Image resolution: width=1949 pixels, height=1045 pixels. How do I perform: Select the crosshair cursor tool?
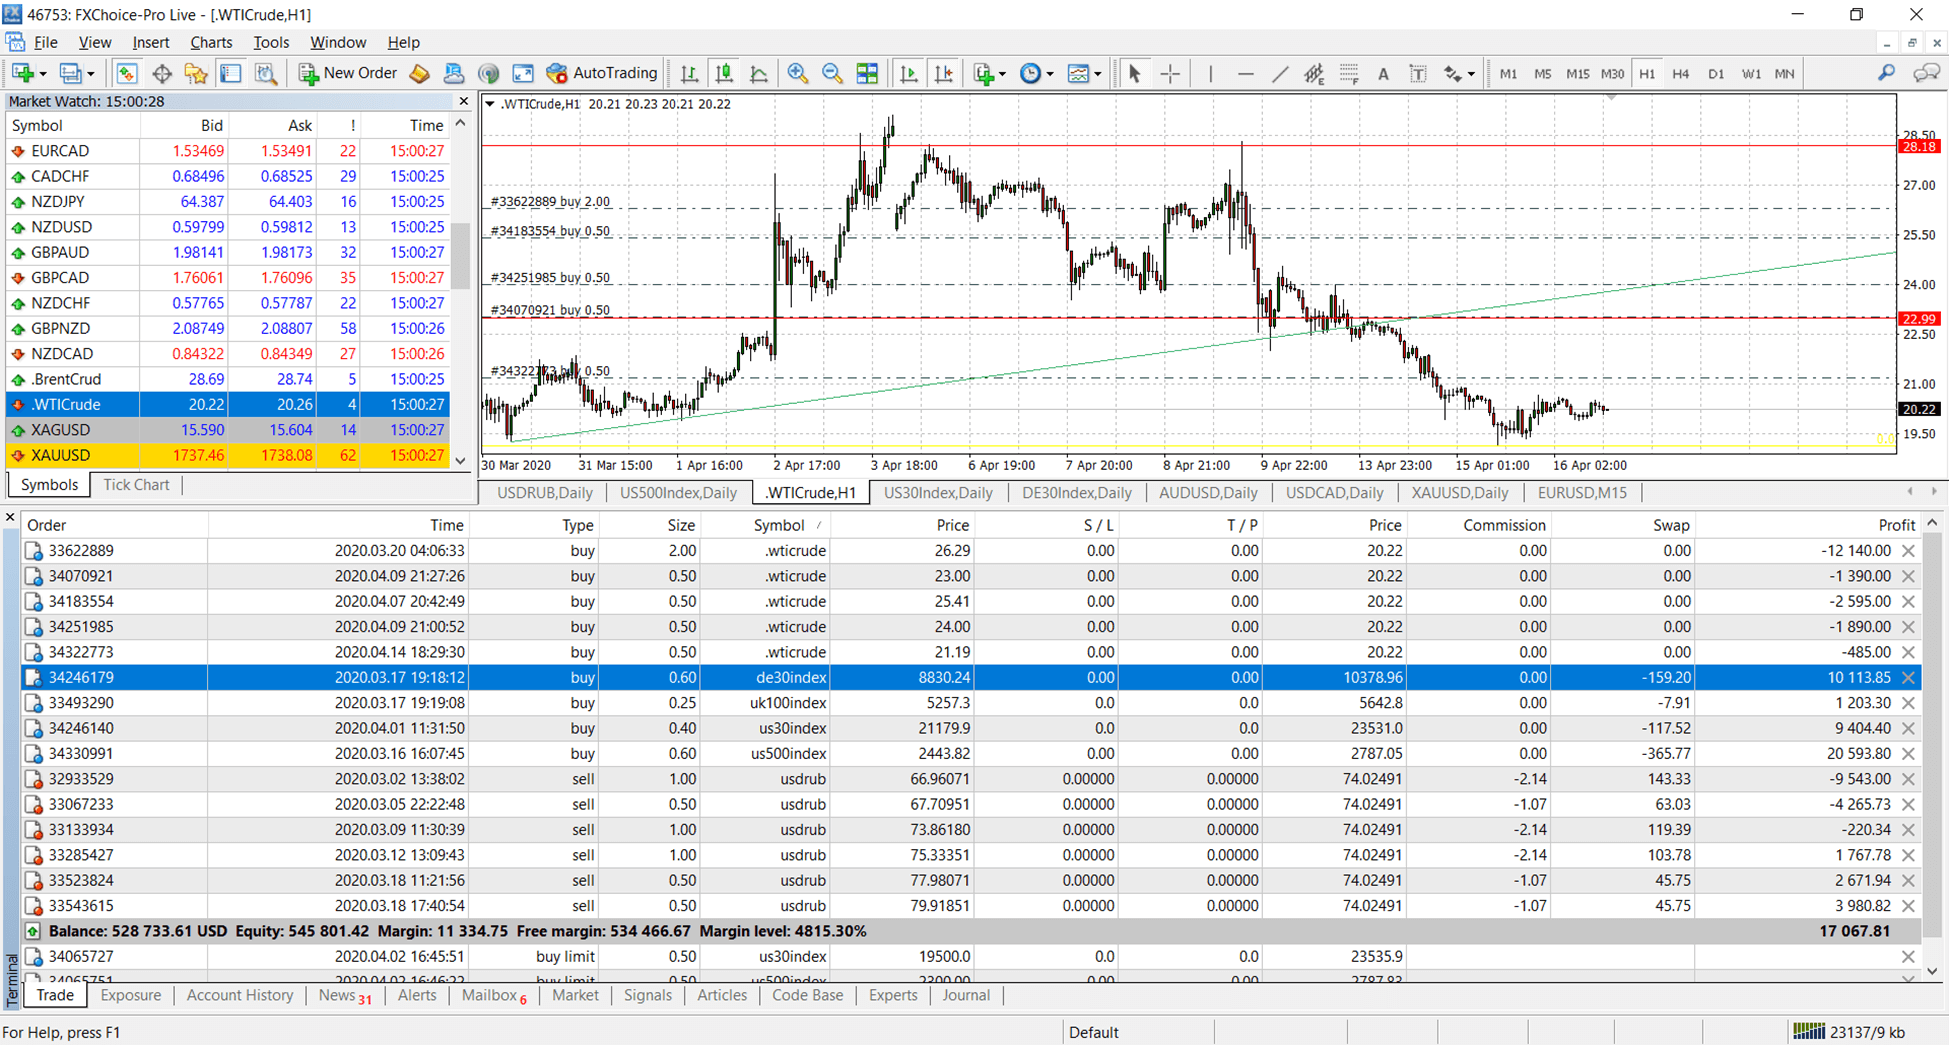(1169, 73)
